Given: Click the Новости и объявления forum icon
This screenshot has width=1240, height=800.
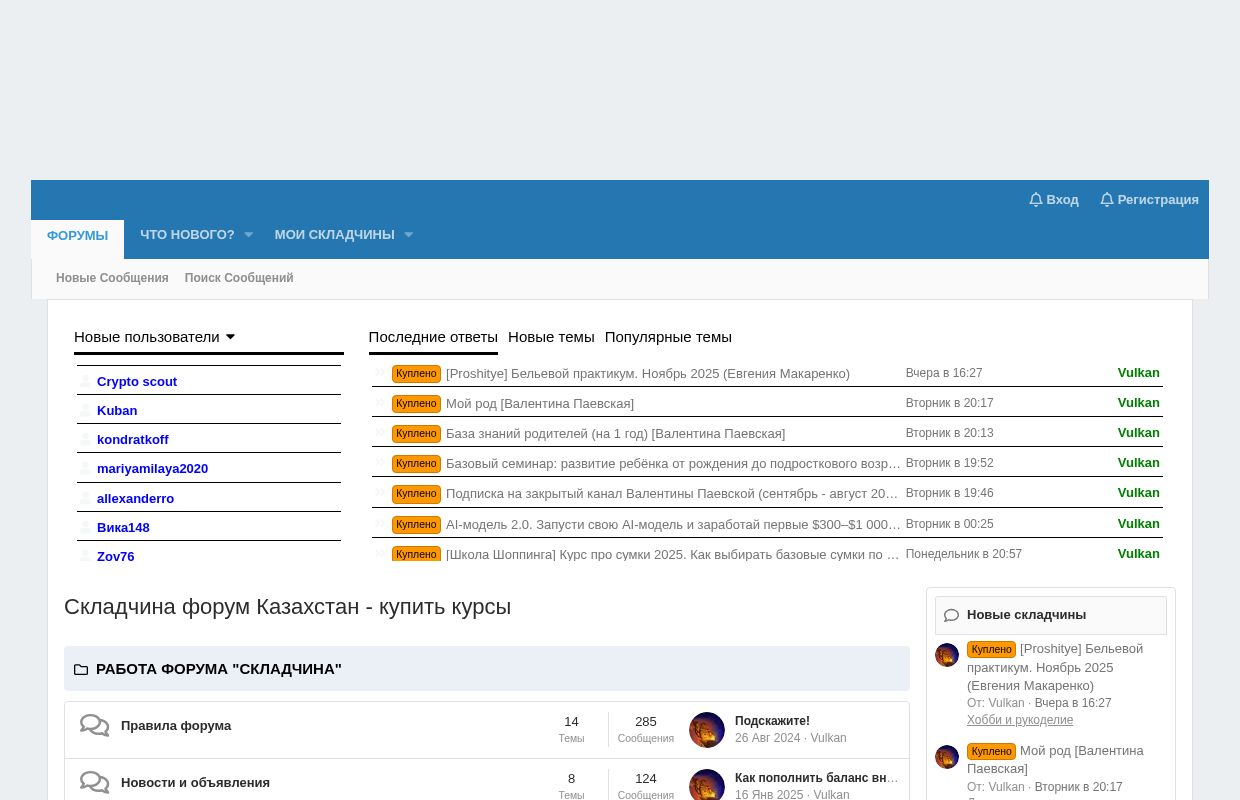Looking at the screenshot, I should pyautogui.click(x=95, y=783).
